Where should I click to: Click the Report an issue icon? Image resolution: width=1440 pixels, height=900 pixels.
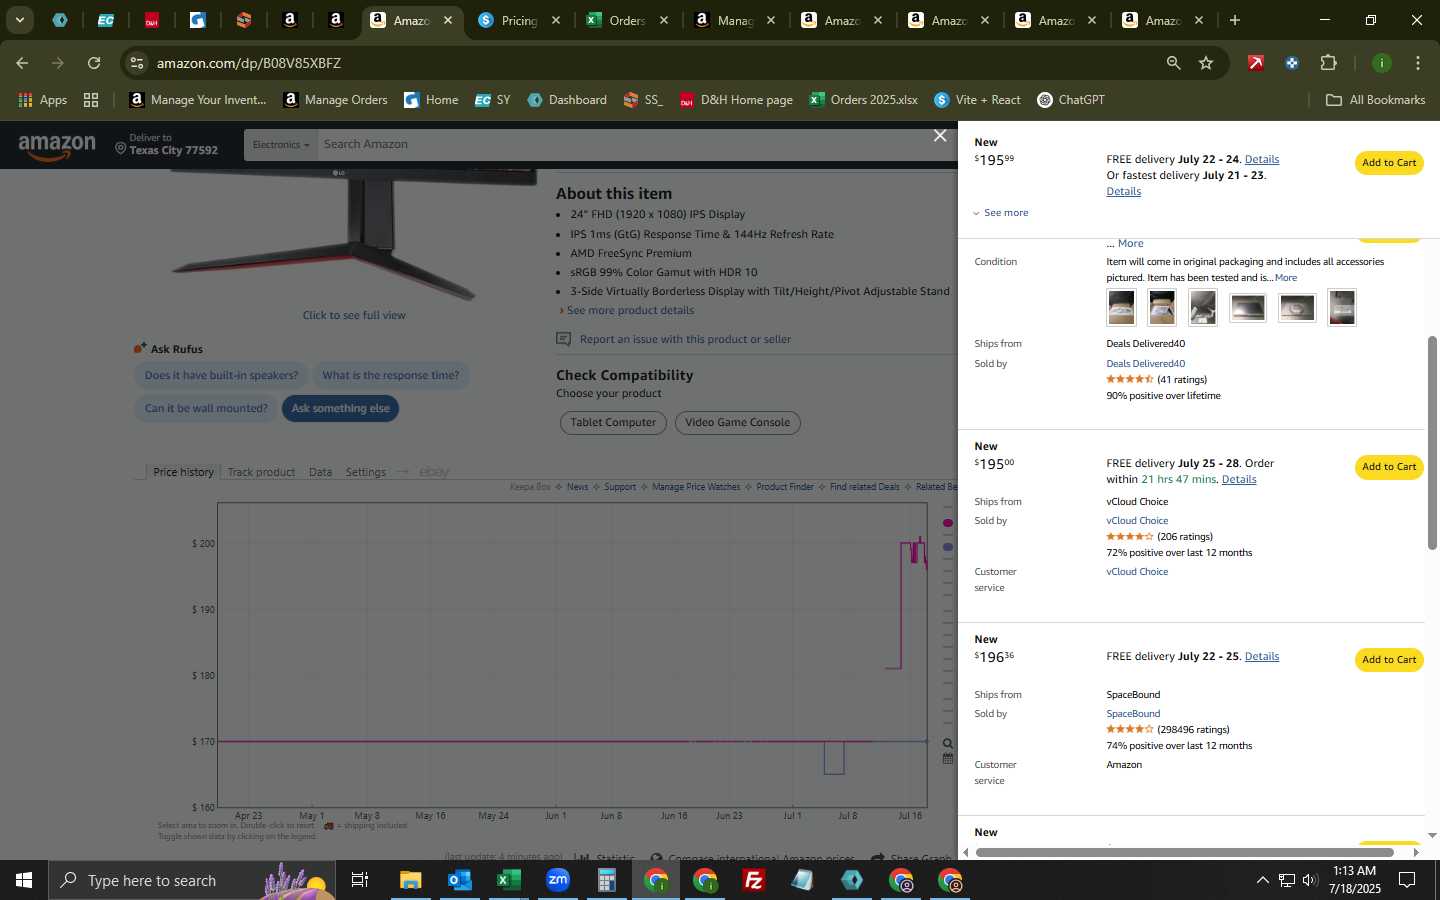564,339
